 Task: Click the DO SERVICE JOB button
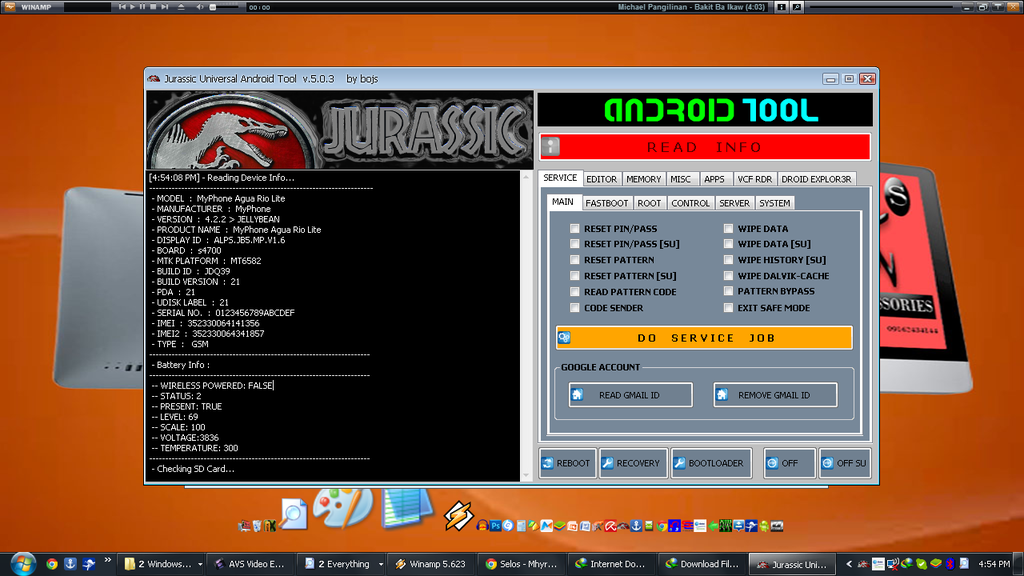(x=704, y=338)
